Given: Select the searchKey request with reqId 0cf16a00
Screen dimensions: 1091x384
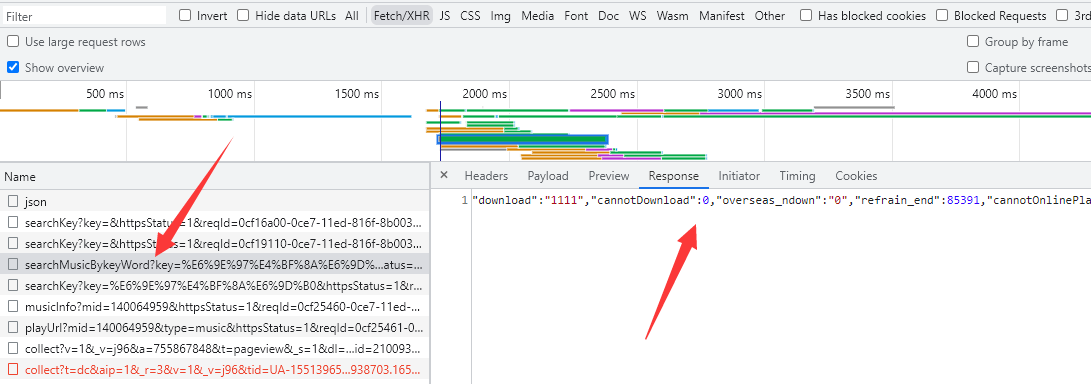Looking at the screenshot, I should point(214,223).
